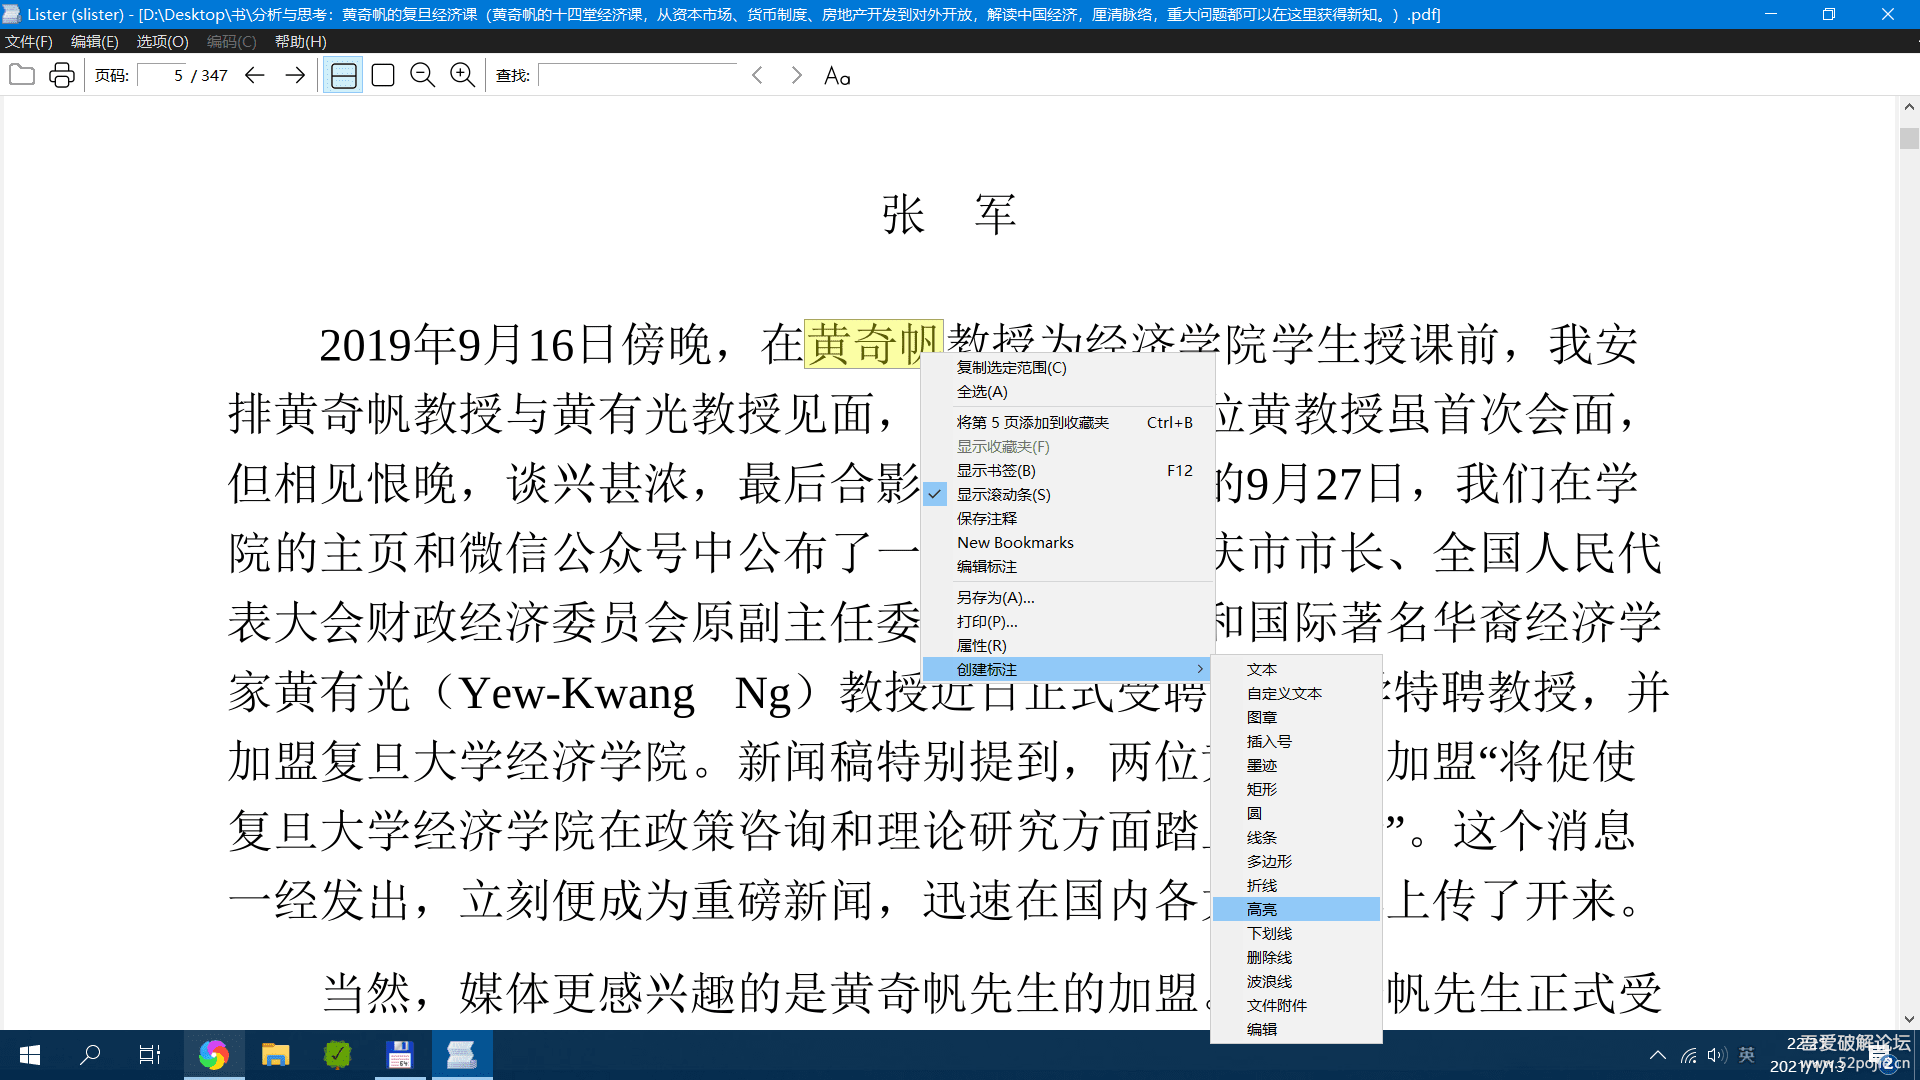Screen dimensions: 1920x1080
Task: Toggle 显示滚动条(S) checked menu item
Action: coord(1003,494)
